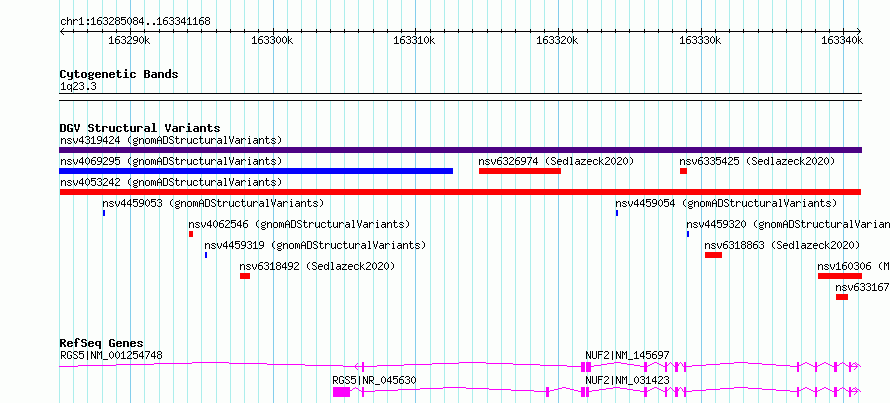Click the nsv4319424 variant label

pyautogui.click(x=171, y=140)
